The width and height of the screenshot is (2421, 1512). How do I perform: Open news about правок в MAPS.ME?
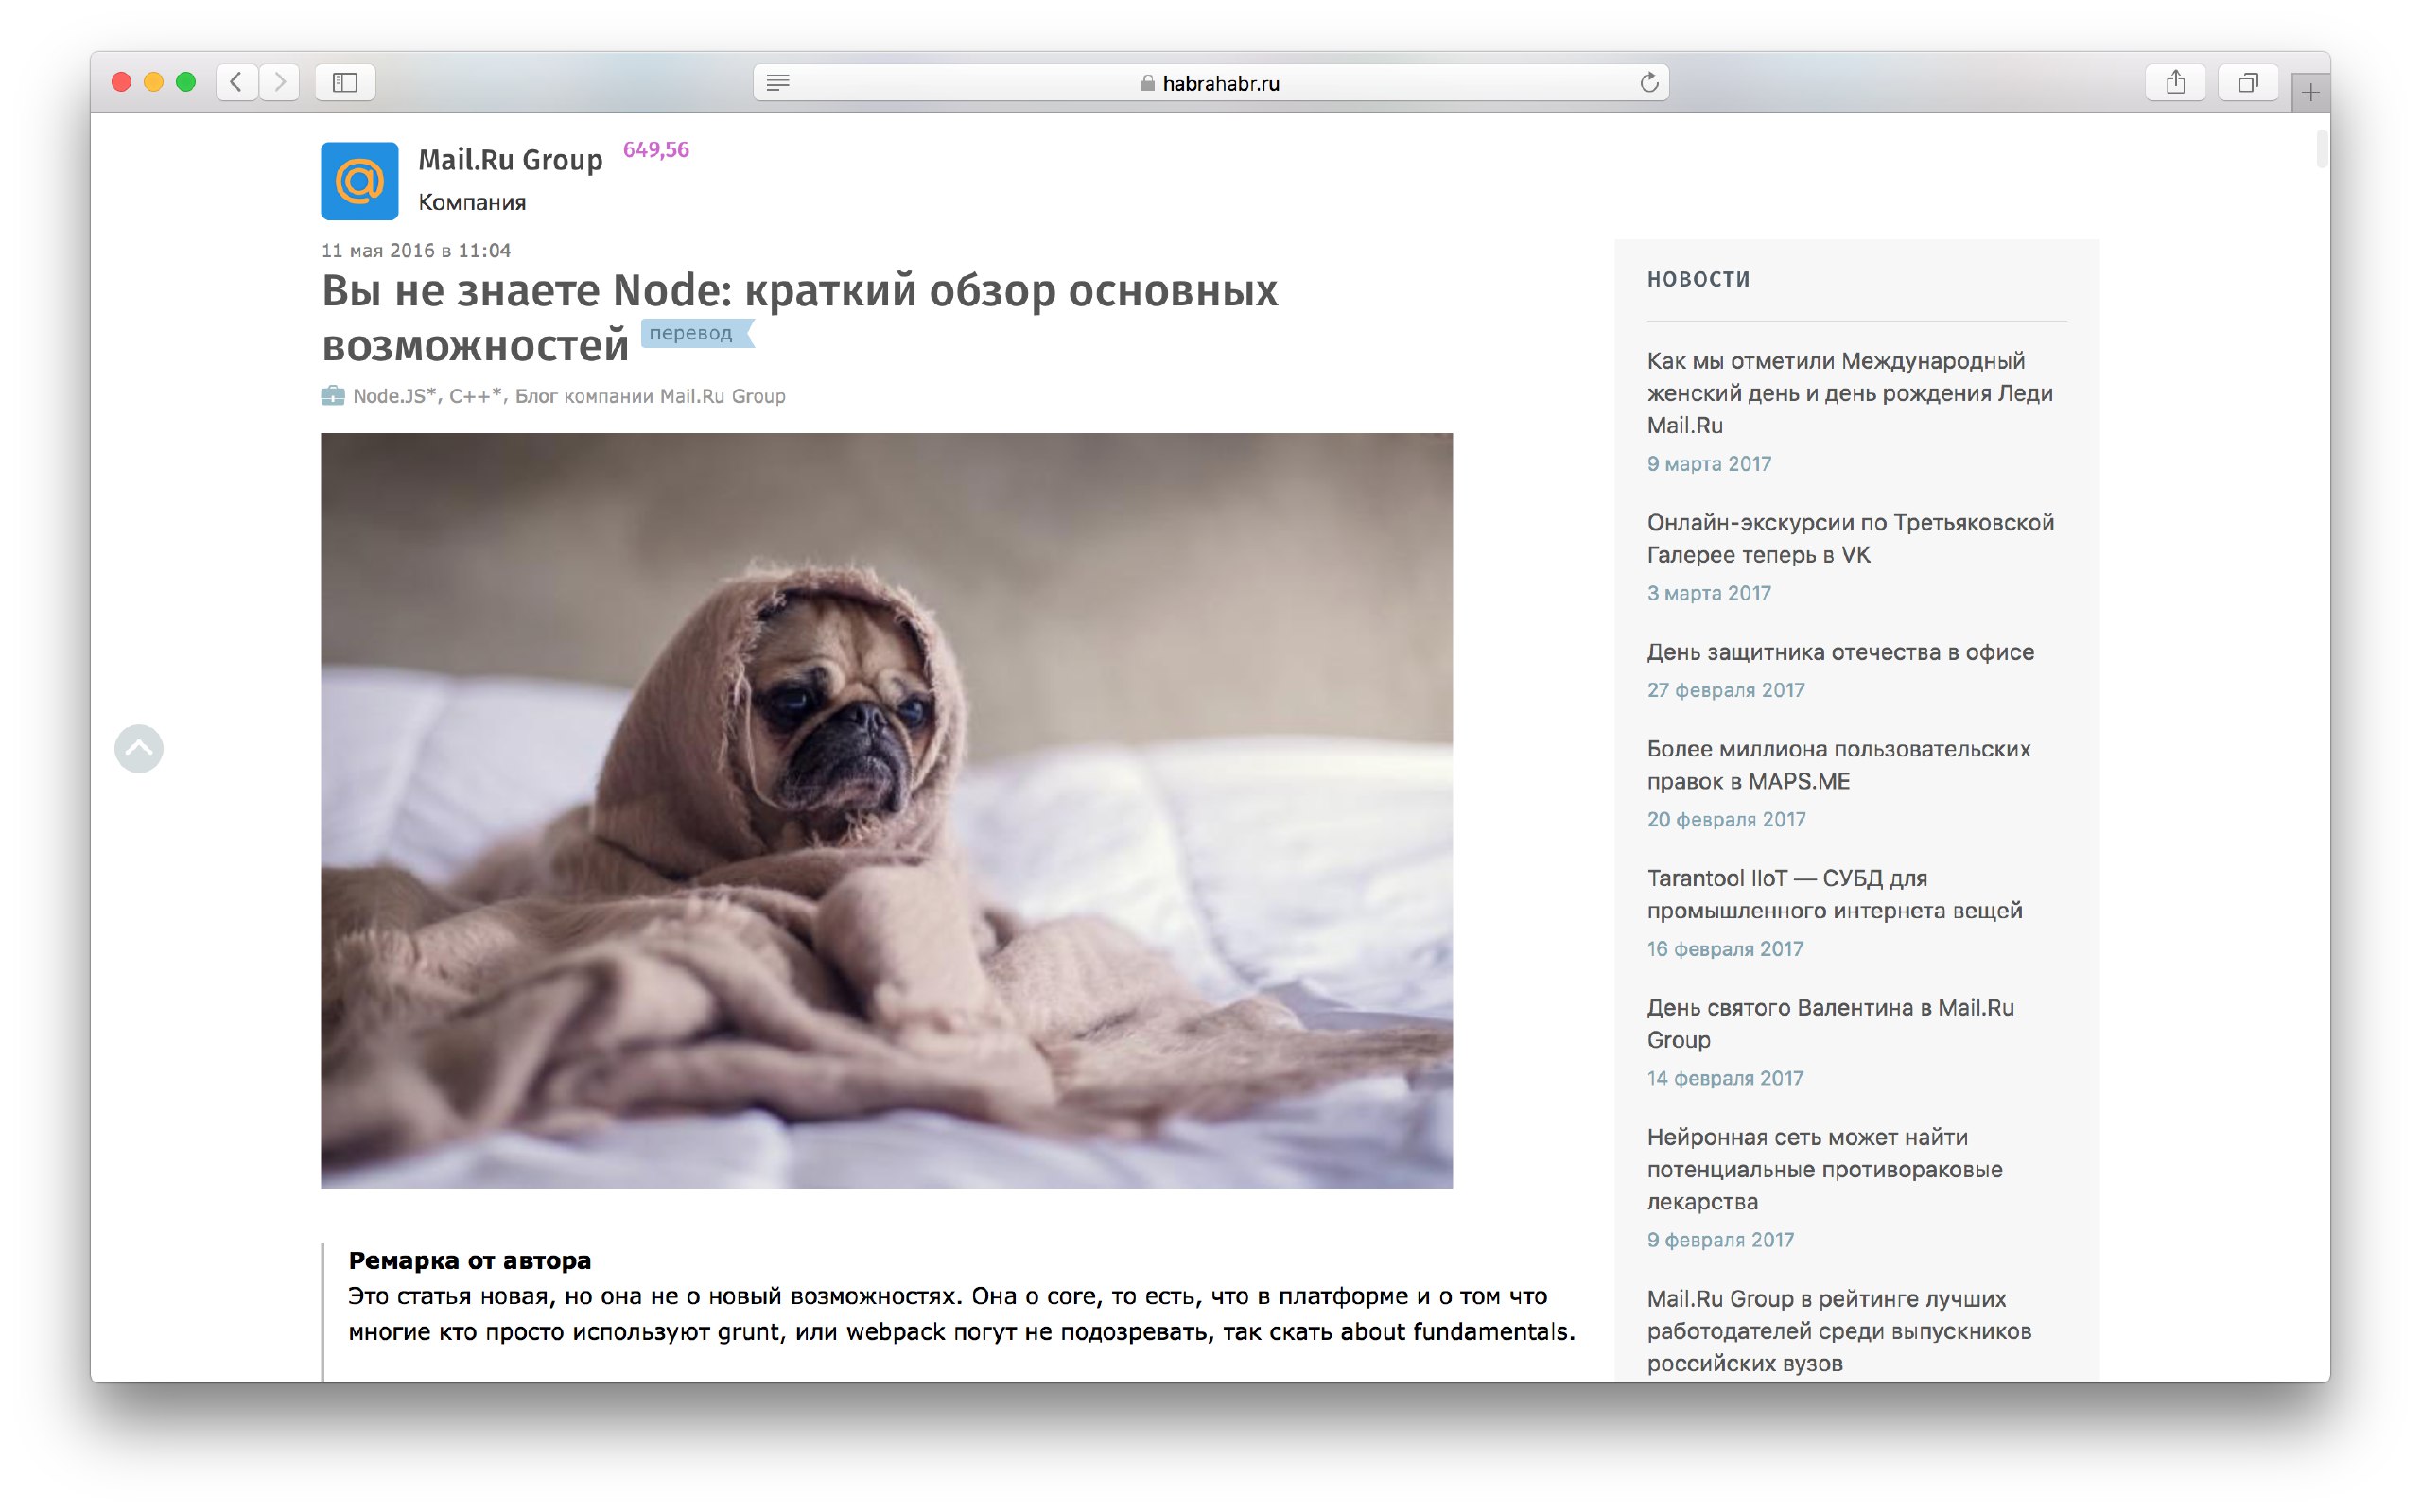[1838, 765]
